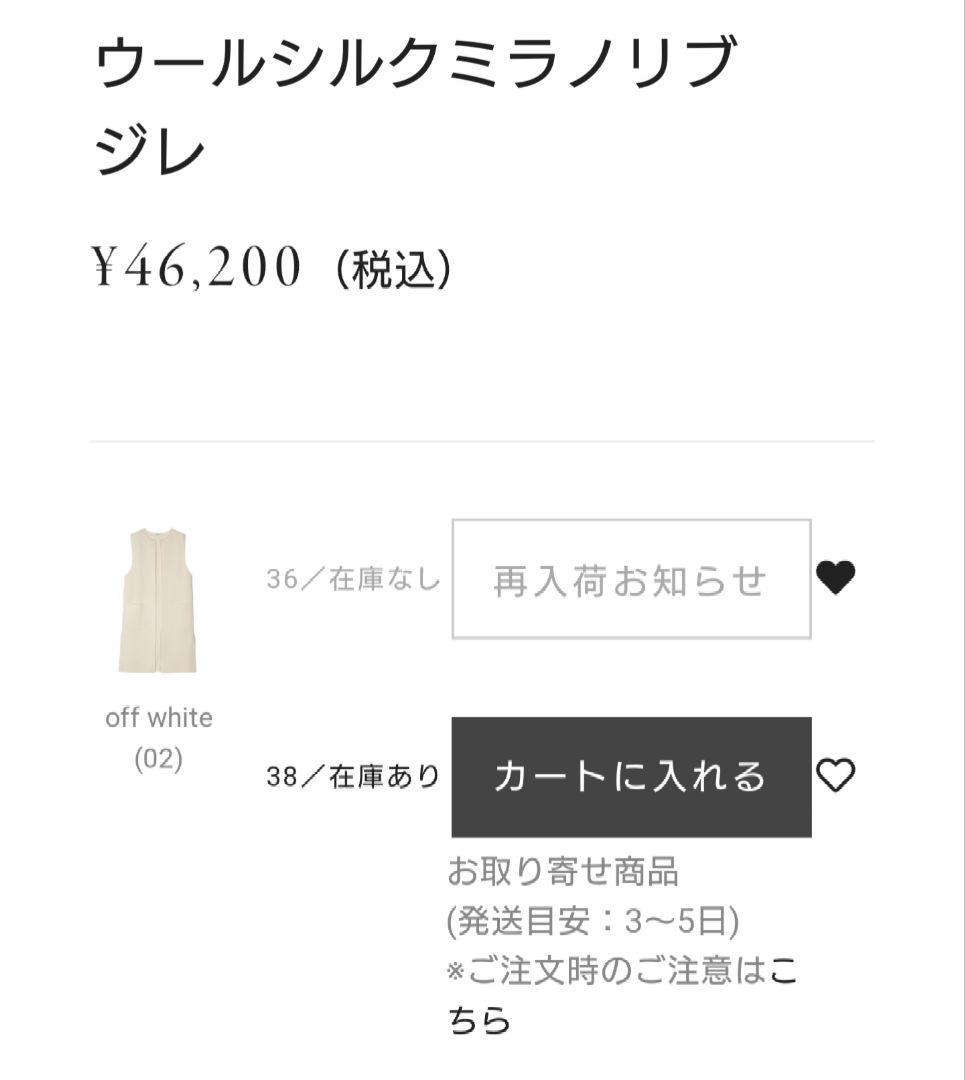Click the 再入荷お知らせ restock notification button
The image size is (965, 1080).
(x=631, y=579)
